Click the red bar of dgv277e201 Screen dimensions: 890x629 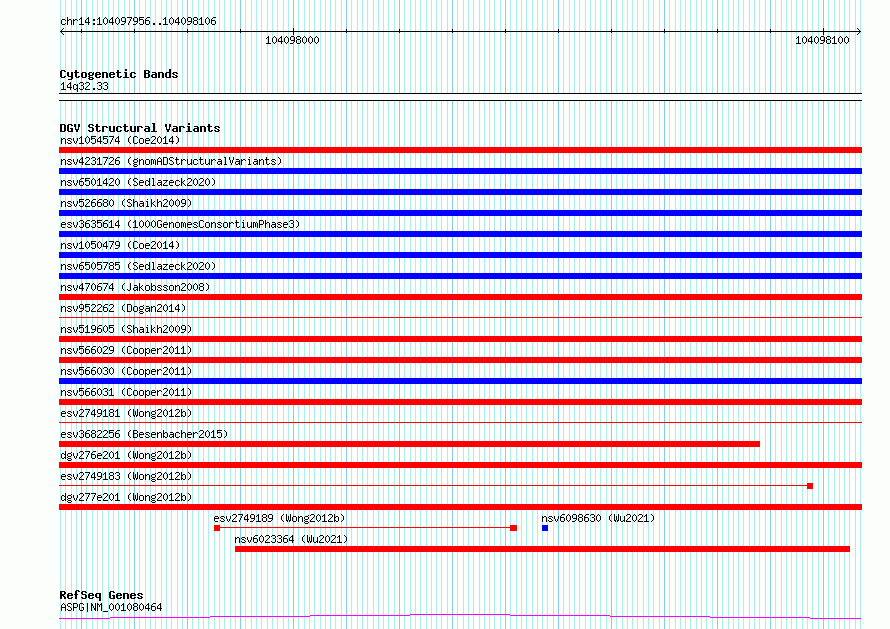point(460,507)
